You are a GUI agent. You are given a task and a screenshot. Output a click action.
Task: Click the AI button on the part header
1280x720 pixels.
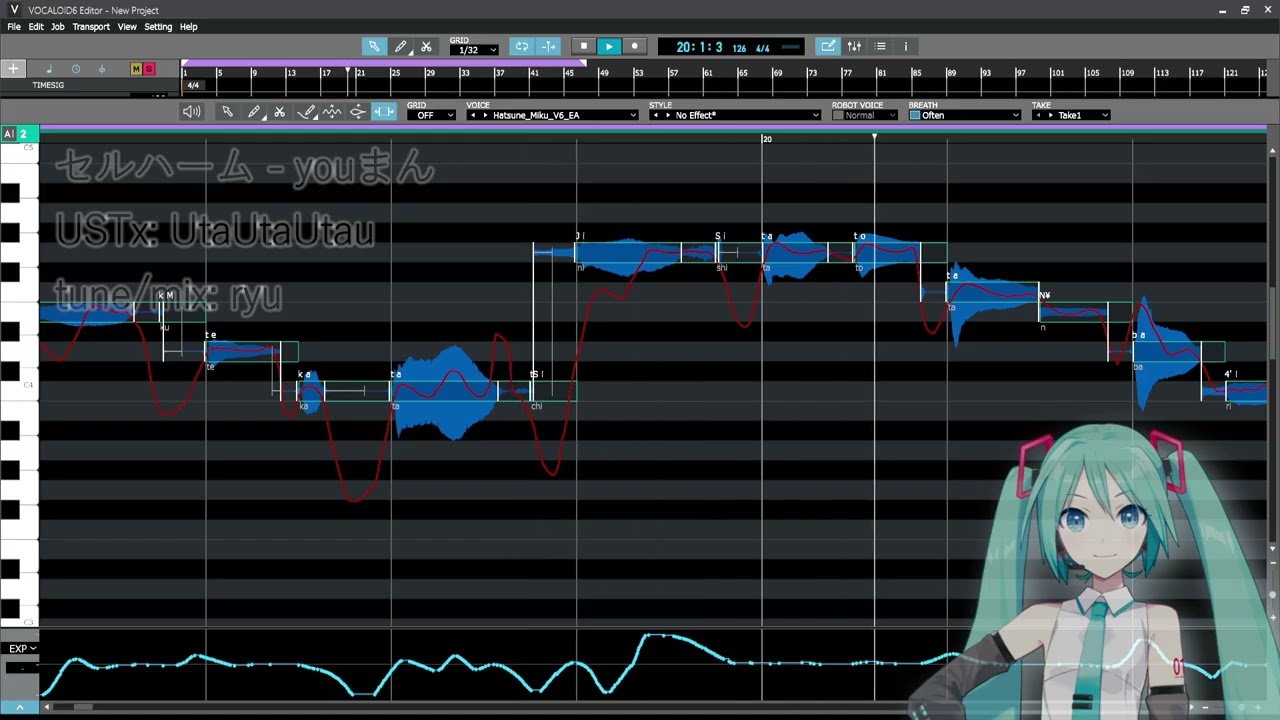point(8,134)
